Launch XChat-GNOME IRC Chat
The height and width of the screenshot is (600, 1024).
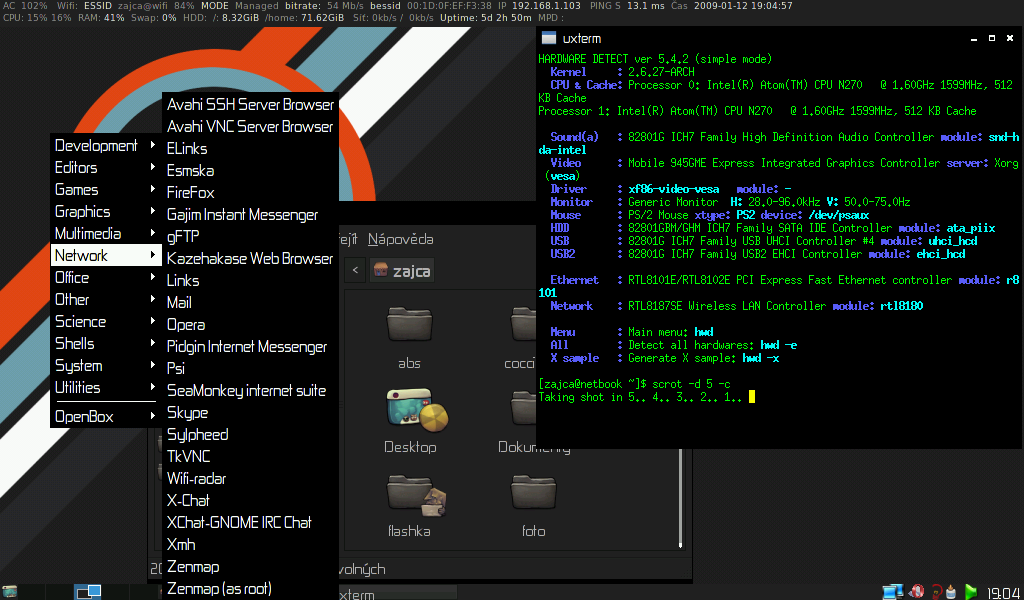click(250, 522)
